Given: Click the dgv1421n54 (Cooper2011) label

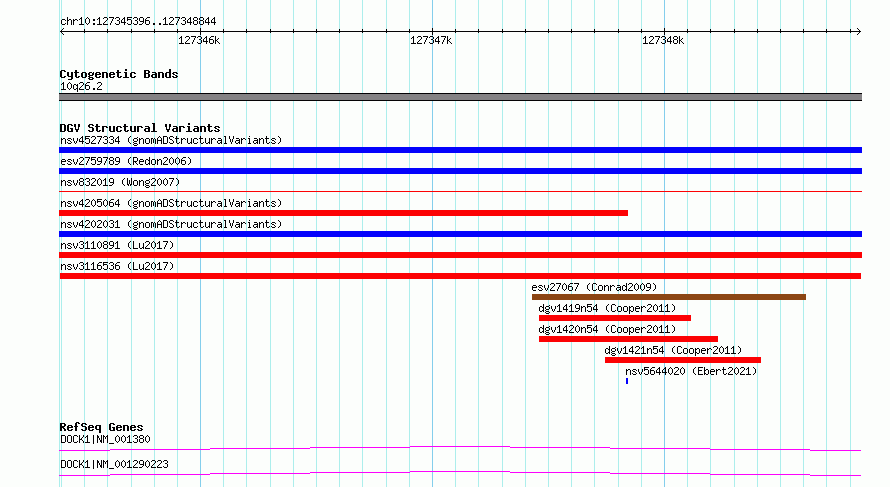Looking at the screenshot, I should point(673,350).
